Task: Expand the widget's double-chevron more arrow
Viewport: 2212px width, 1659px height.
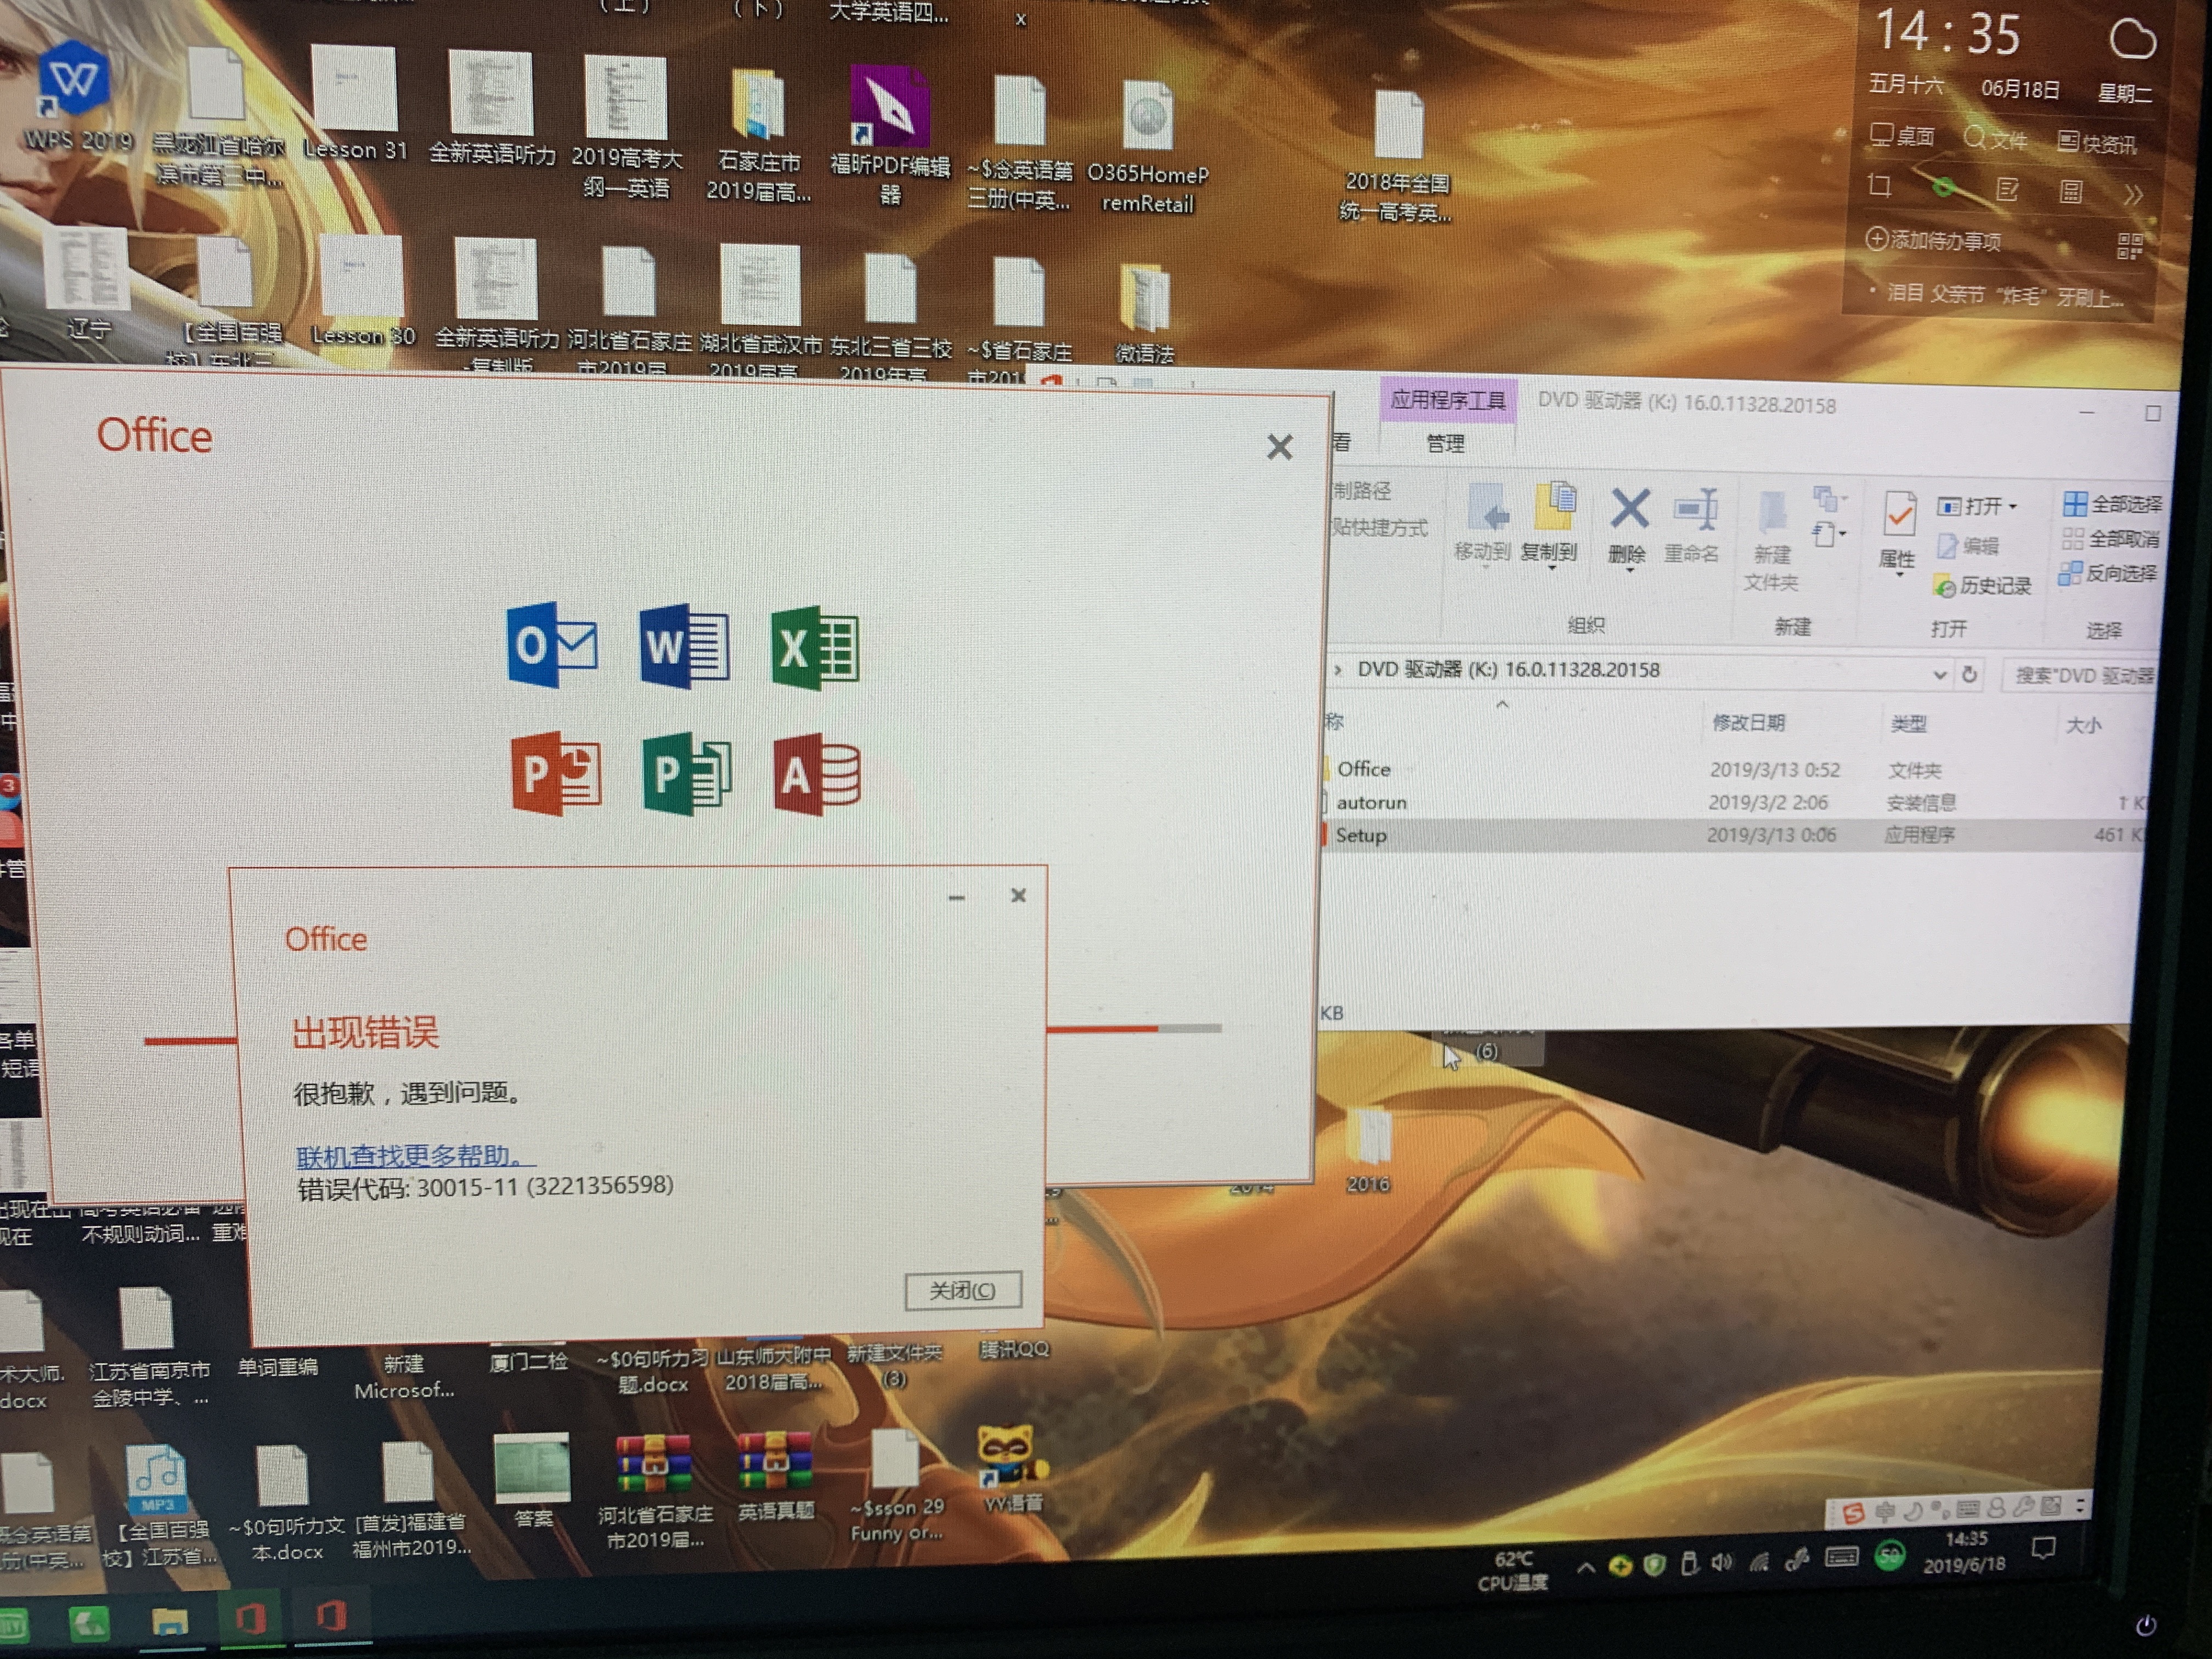Action: (x=2133, y=194)
